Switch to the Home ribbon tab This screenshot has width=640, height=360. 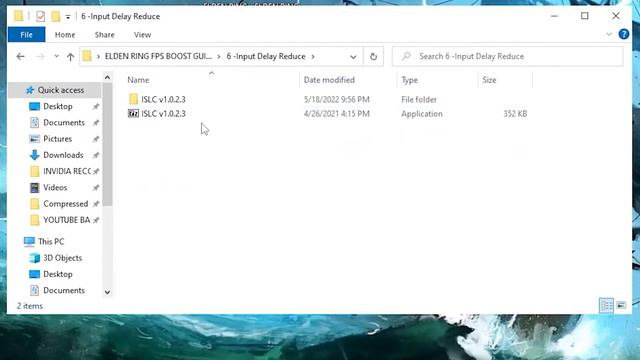coord(65,35)
